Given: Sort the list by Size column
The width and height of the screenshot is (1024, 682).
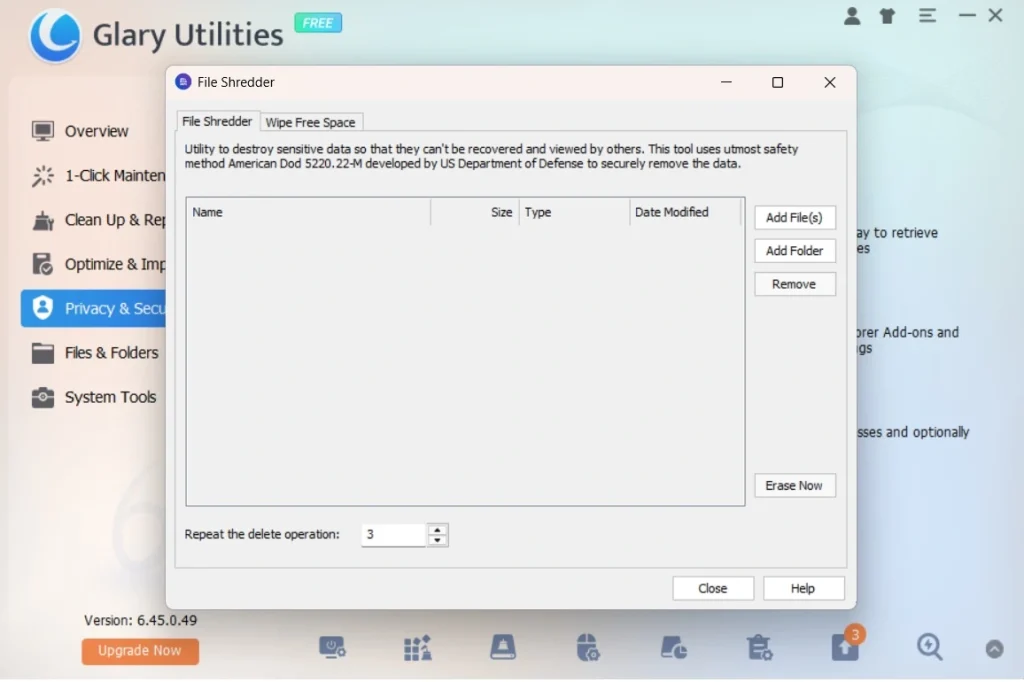Looking at the screenshot, I should coord(475,212).
